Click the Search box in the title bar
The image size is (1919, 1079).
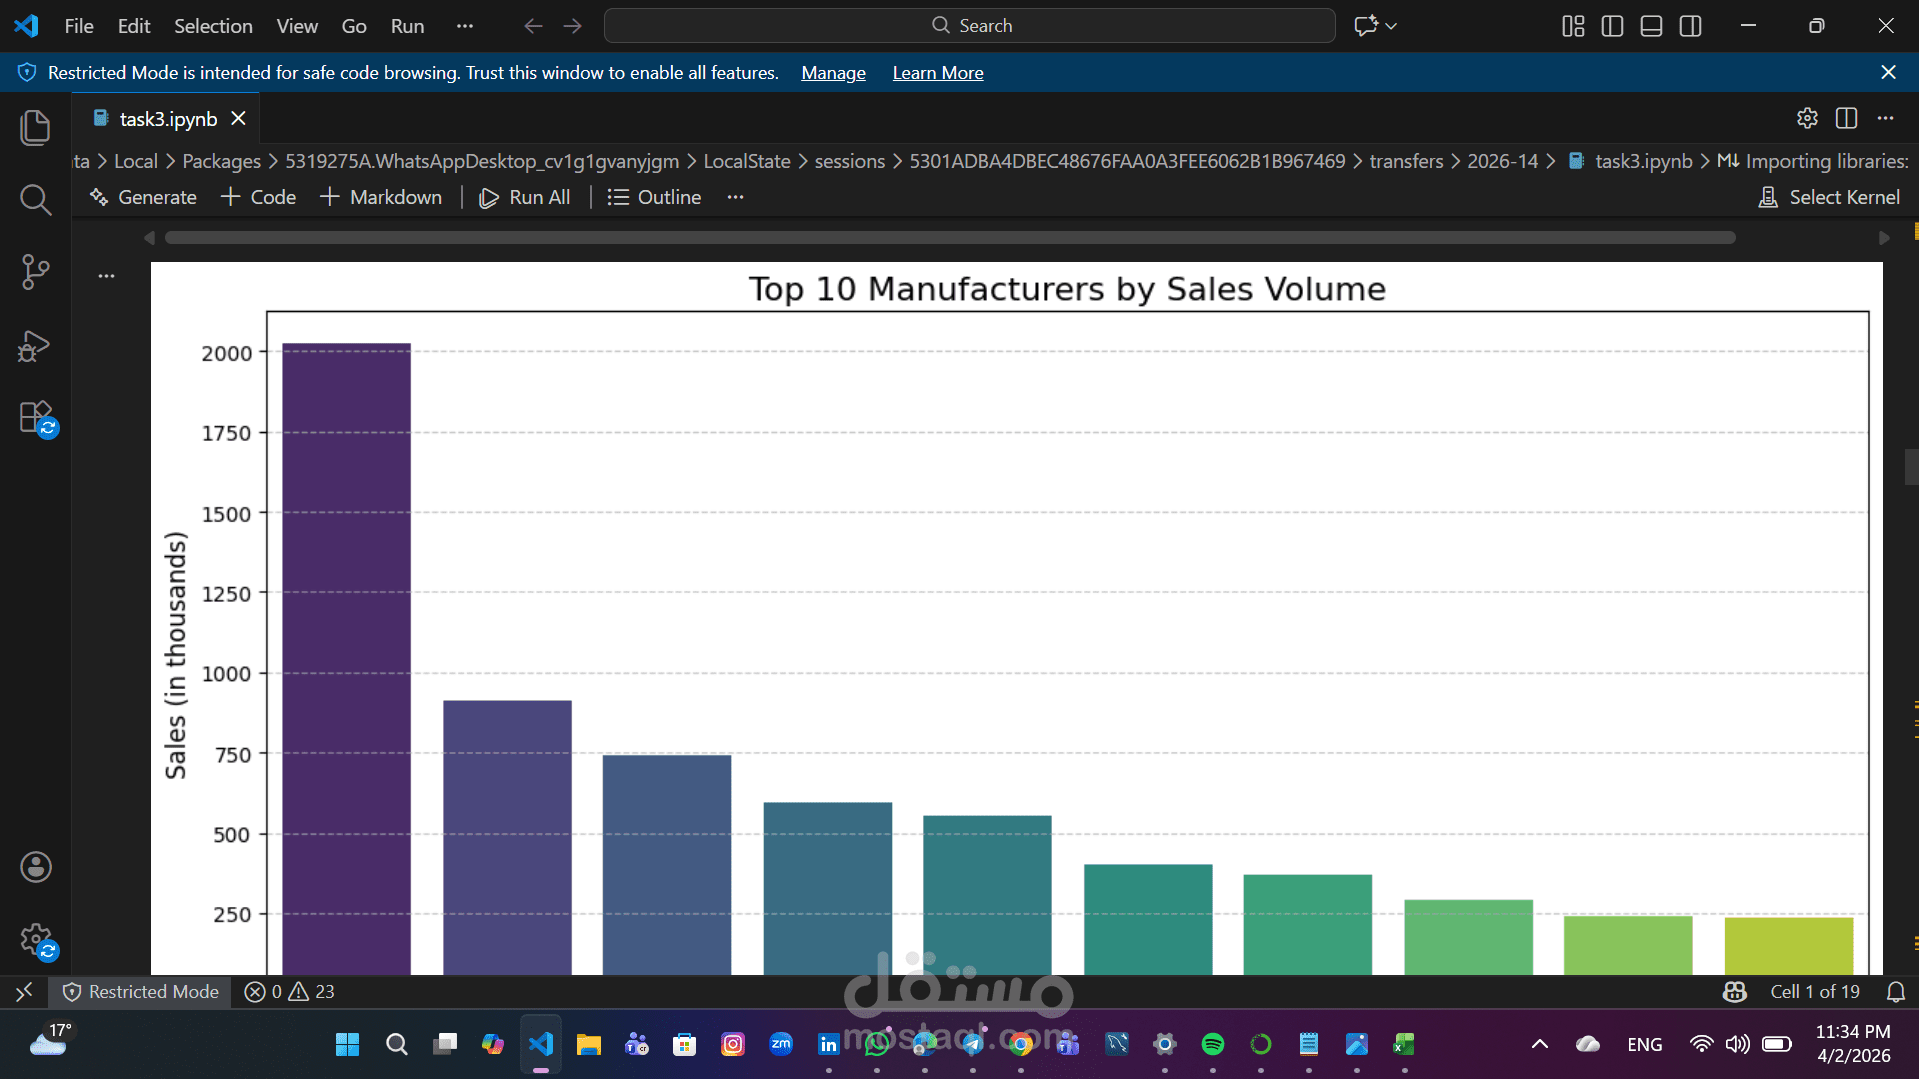968,25
